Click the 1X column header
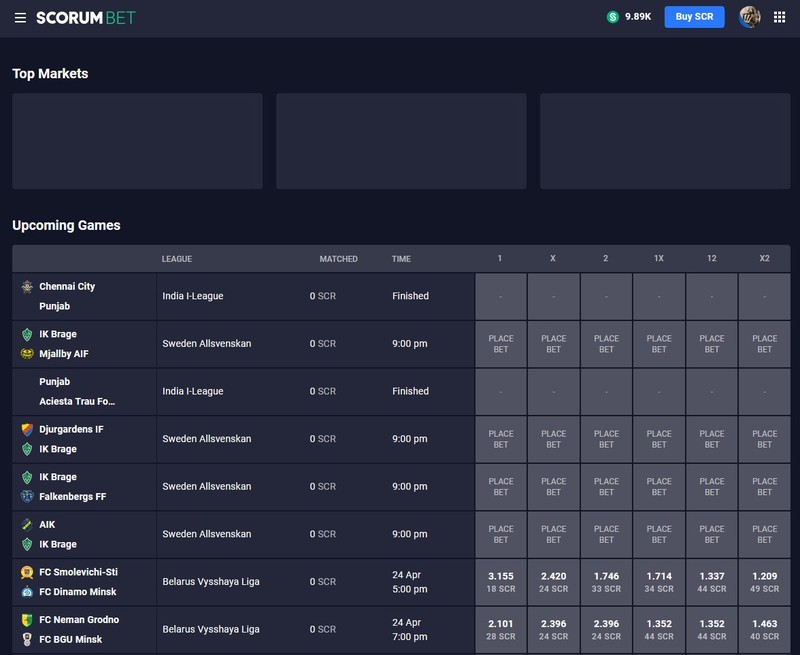The width and height of the screenshot is (800, 655). [x=659, y=259]
